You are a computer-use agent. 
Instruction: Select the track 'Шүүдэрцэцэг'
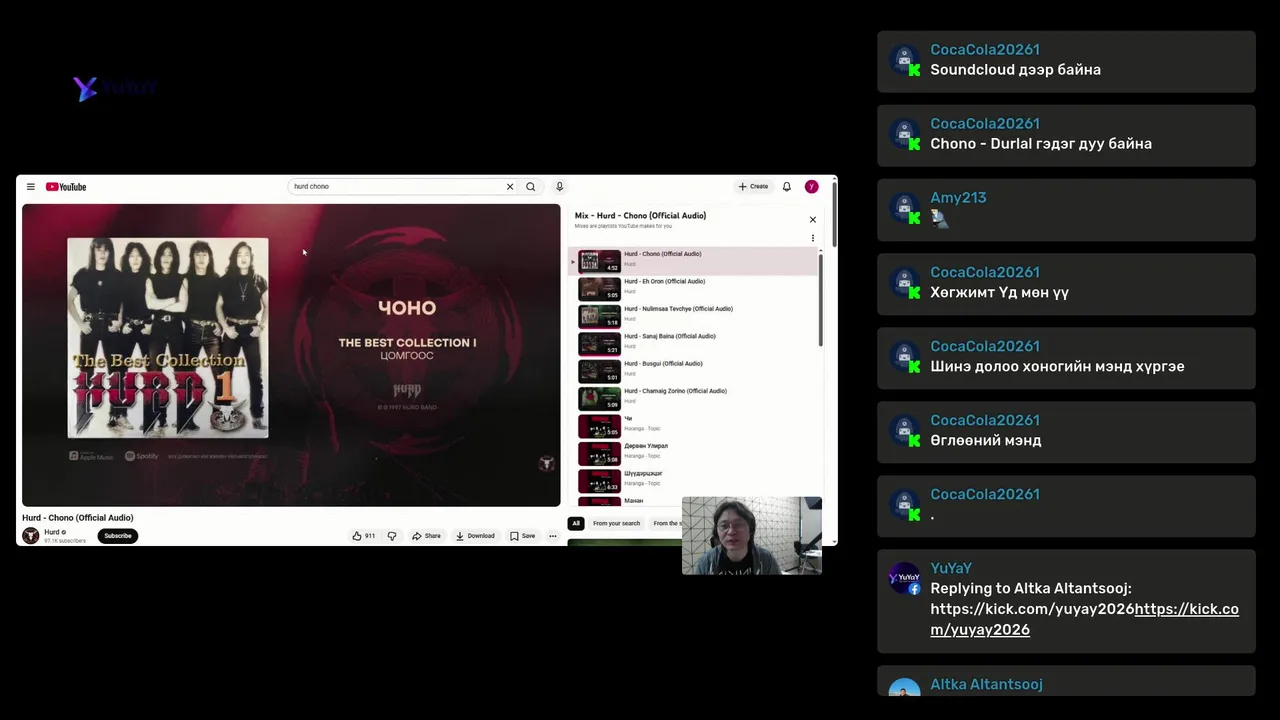695,480
